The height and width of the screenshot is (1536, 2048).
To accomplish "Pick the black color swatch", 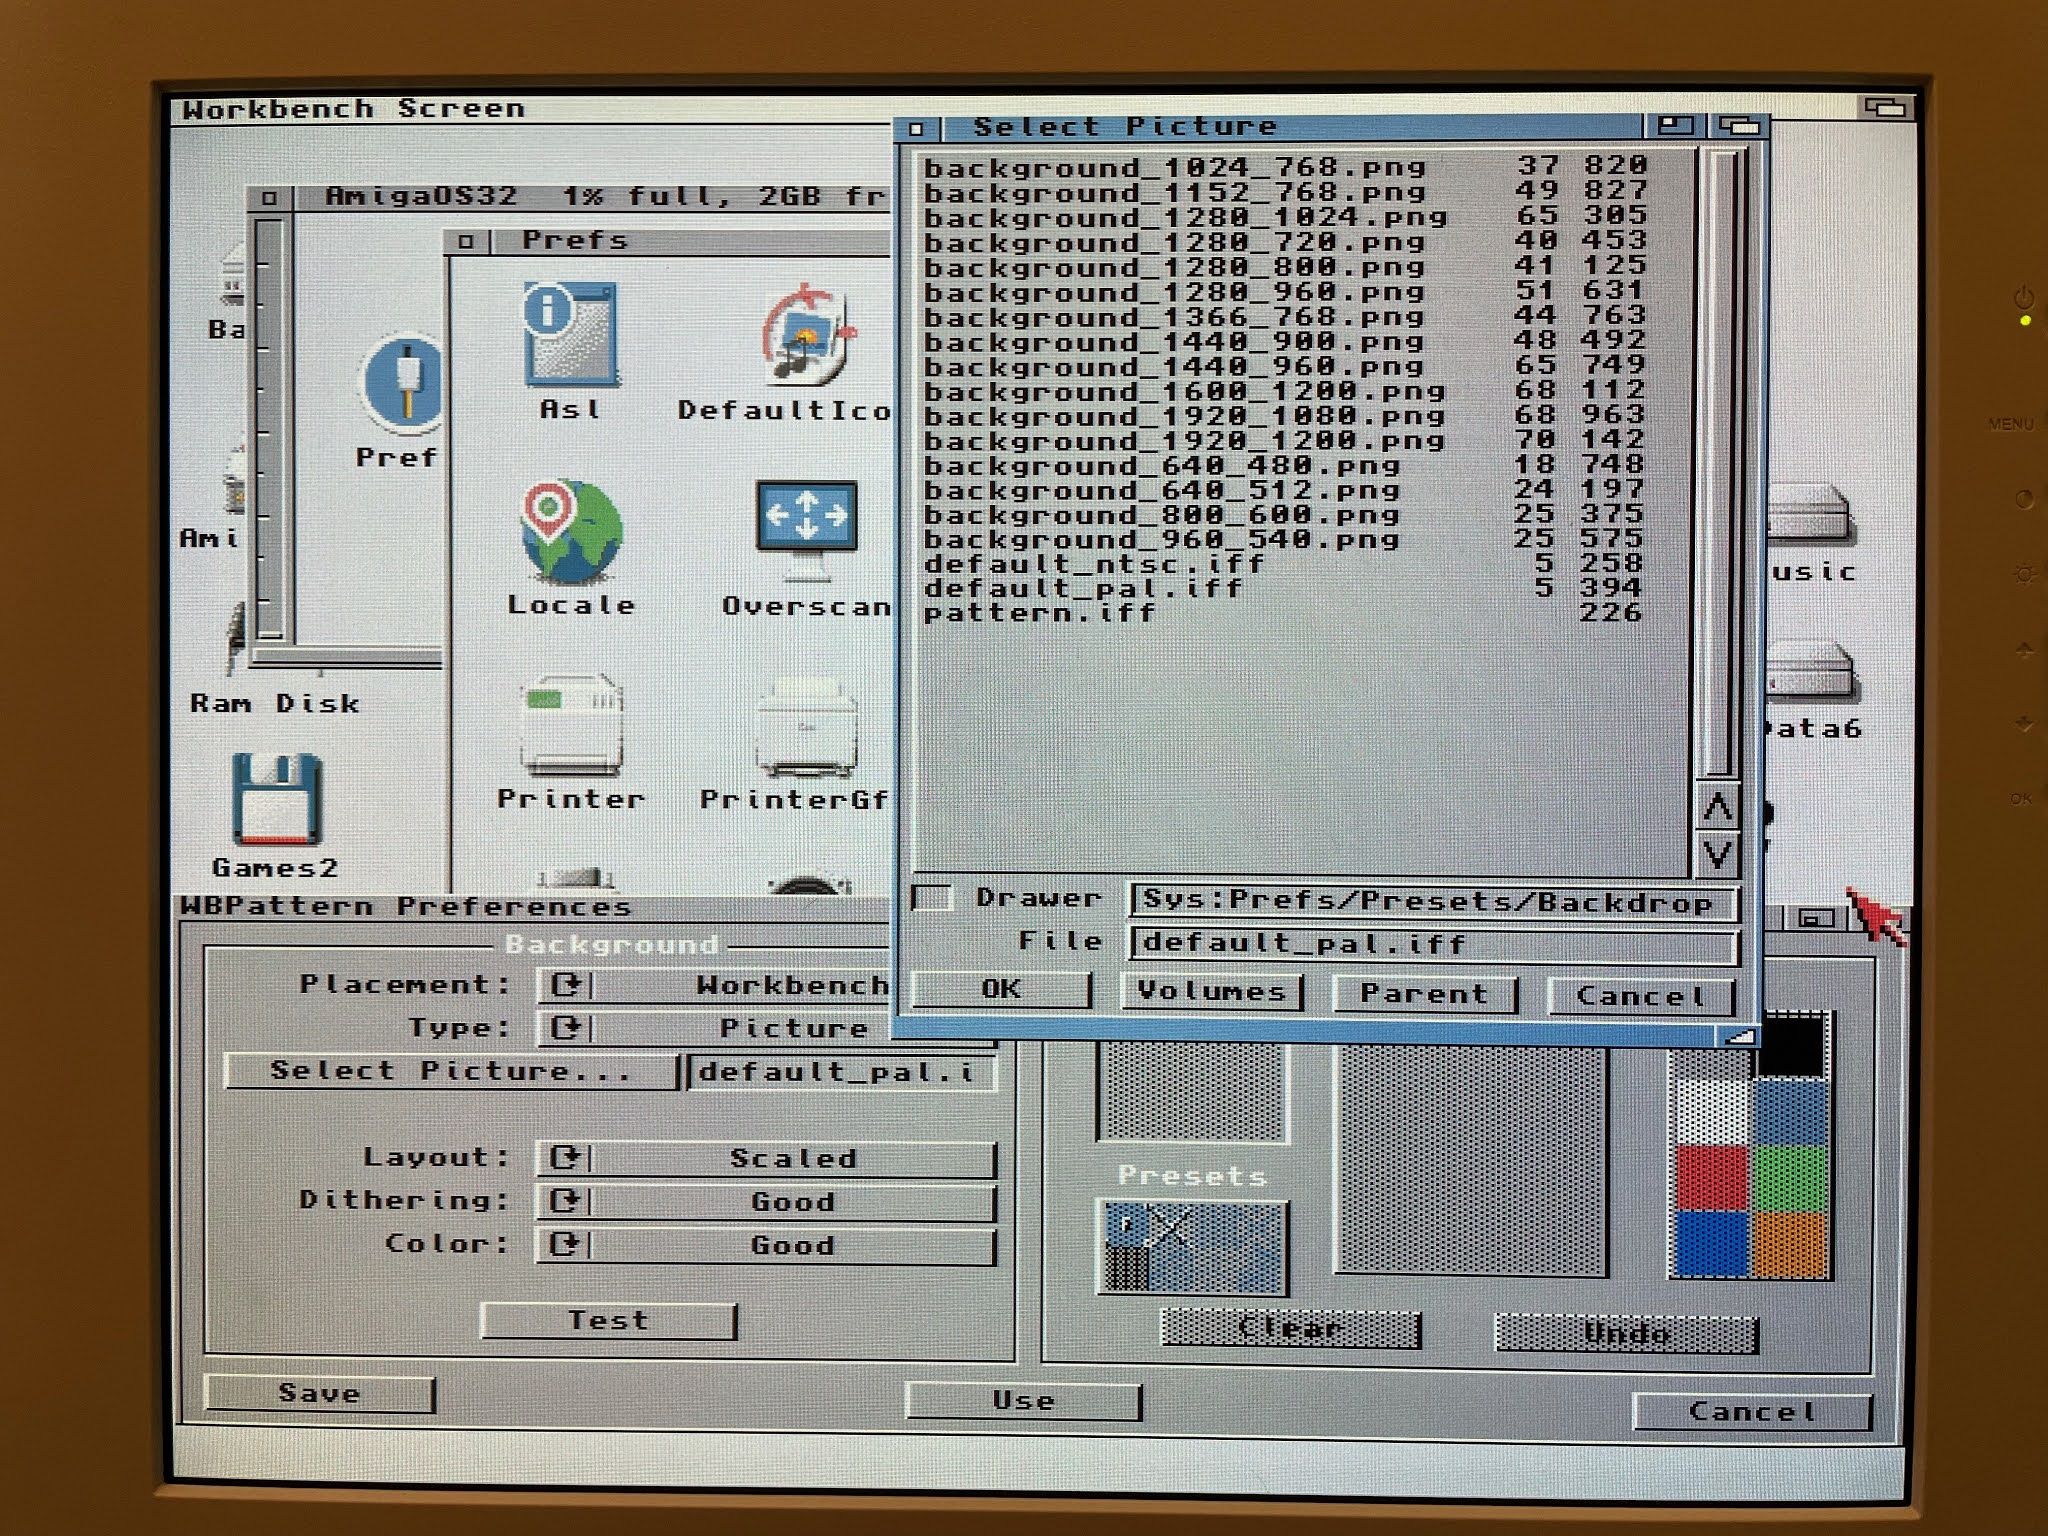I will click(x=1792, y=1045).
